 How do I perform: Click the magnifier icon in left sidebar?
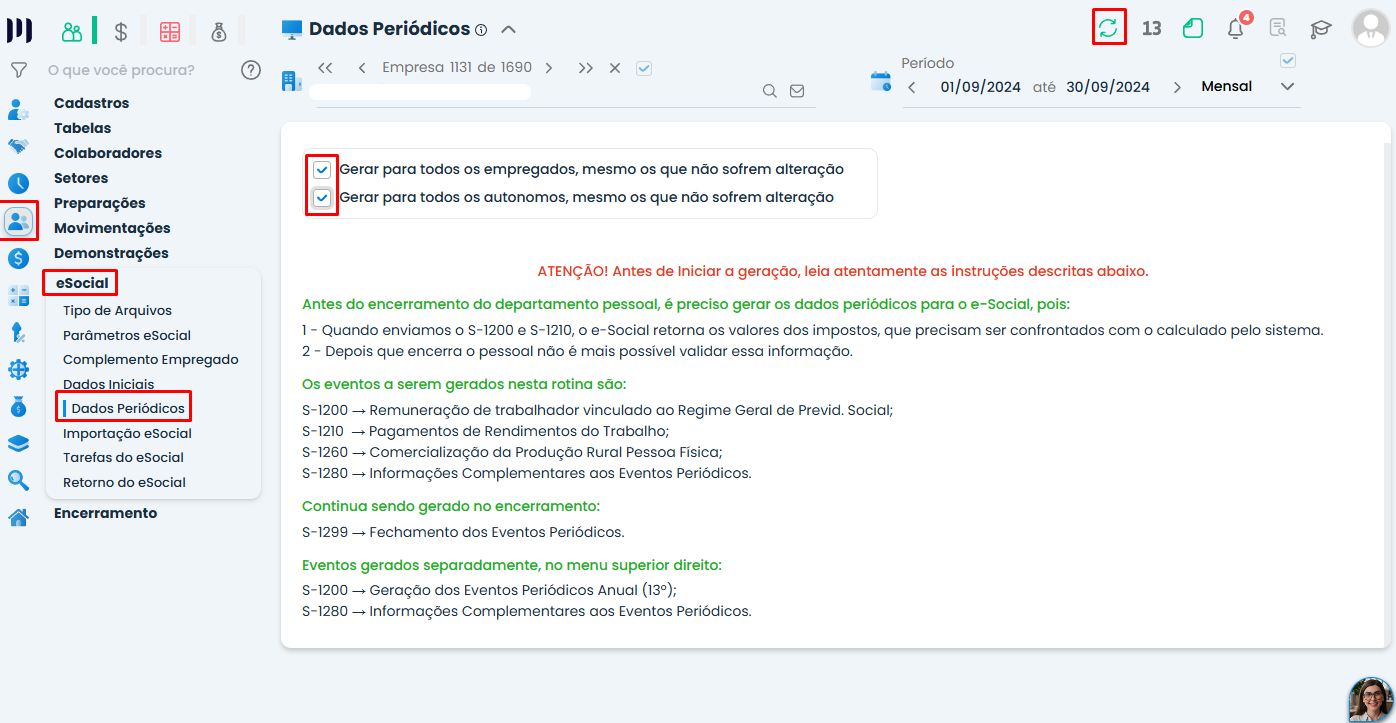tap(18, 480)
